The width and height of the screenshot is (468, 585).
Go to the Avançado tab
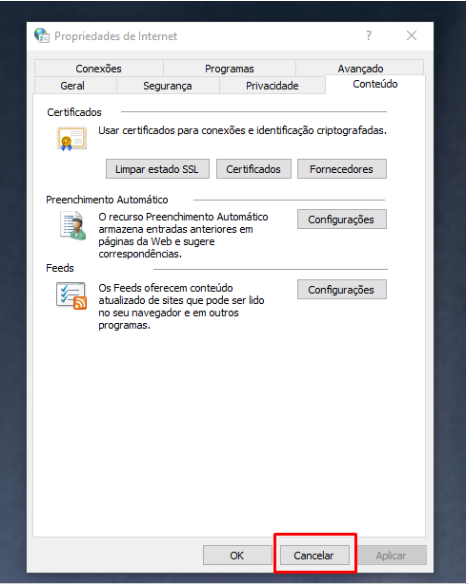(x=360, y=68)
